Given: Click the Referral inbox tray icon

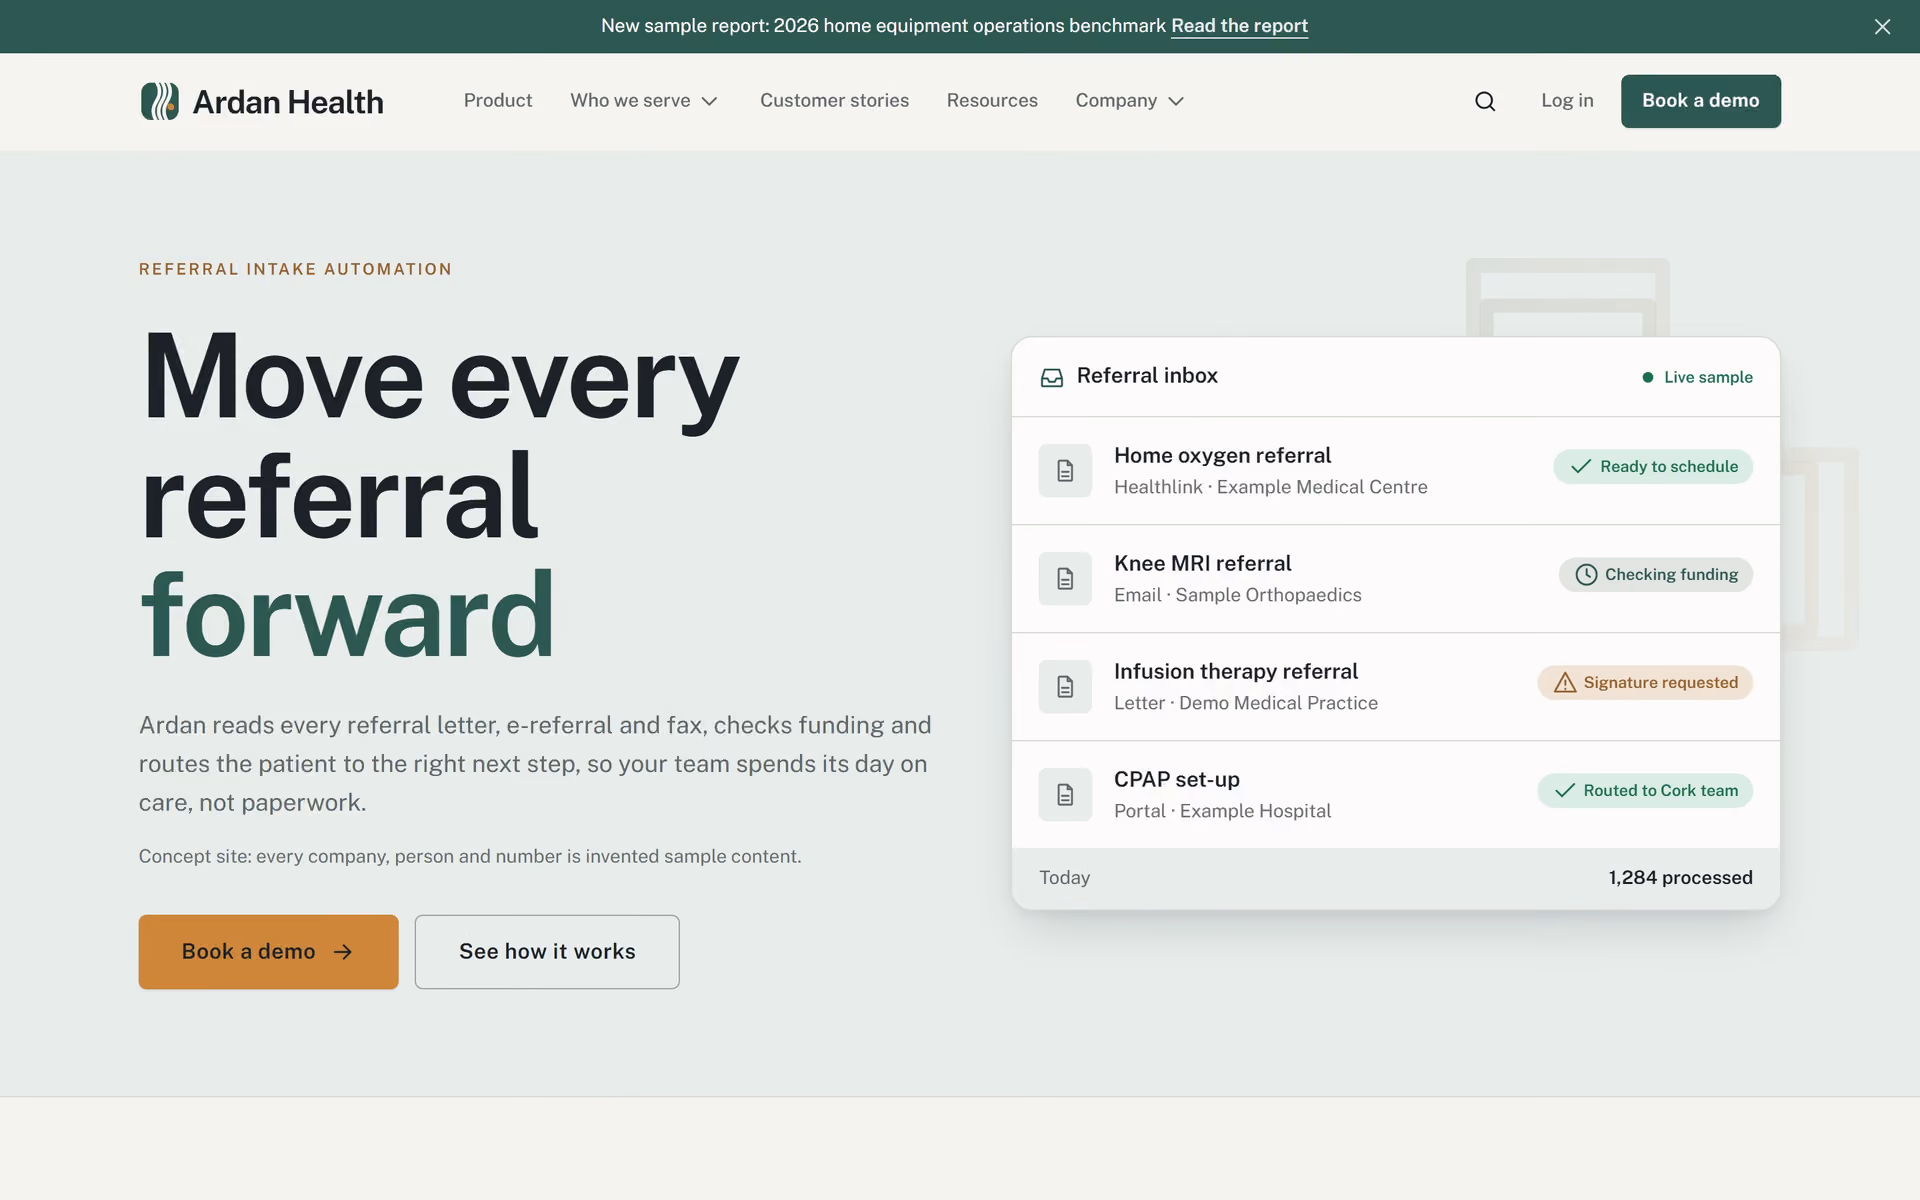Looking at the screenshot, I should point(1052,377).
